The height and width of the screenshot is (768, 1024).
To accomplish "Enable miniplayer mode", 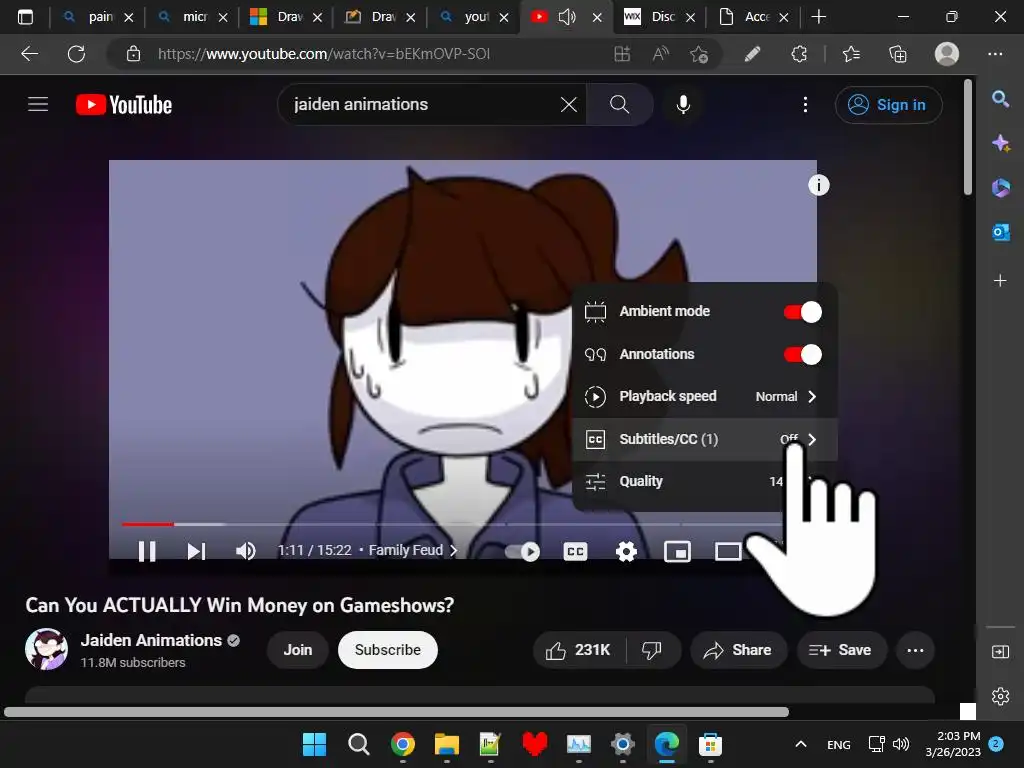I will point(677,552).
